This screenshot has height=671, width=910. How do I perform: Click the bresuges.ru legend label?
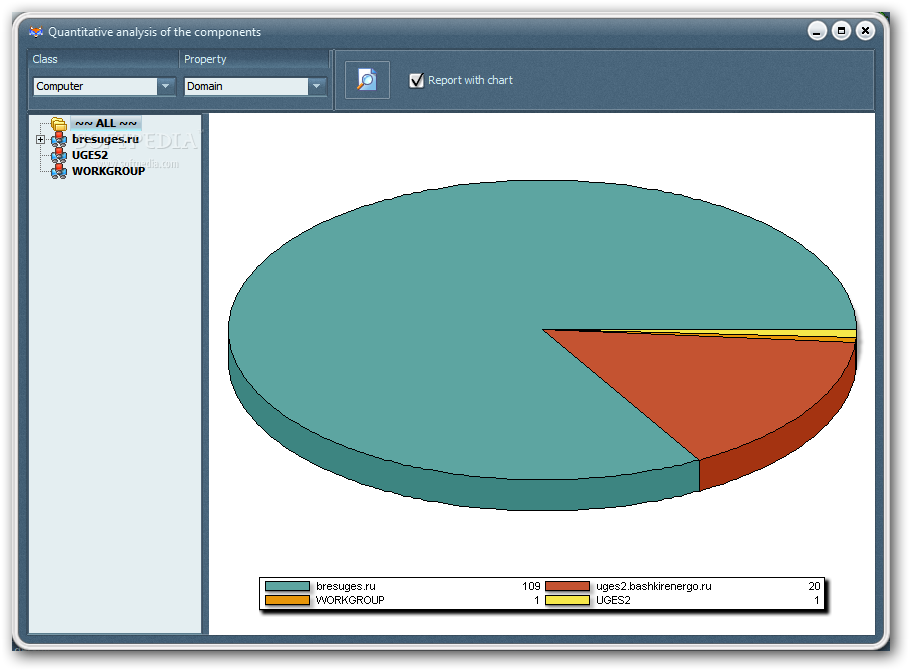pyautogui.click(x=346, y=586)
